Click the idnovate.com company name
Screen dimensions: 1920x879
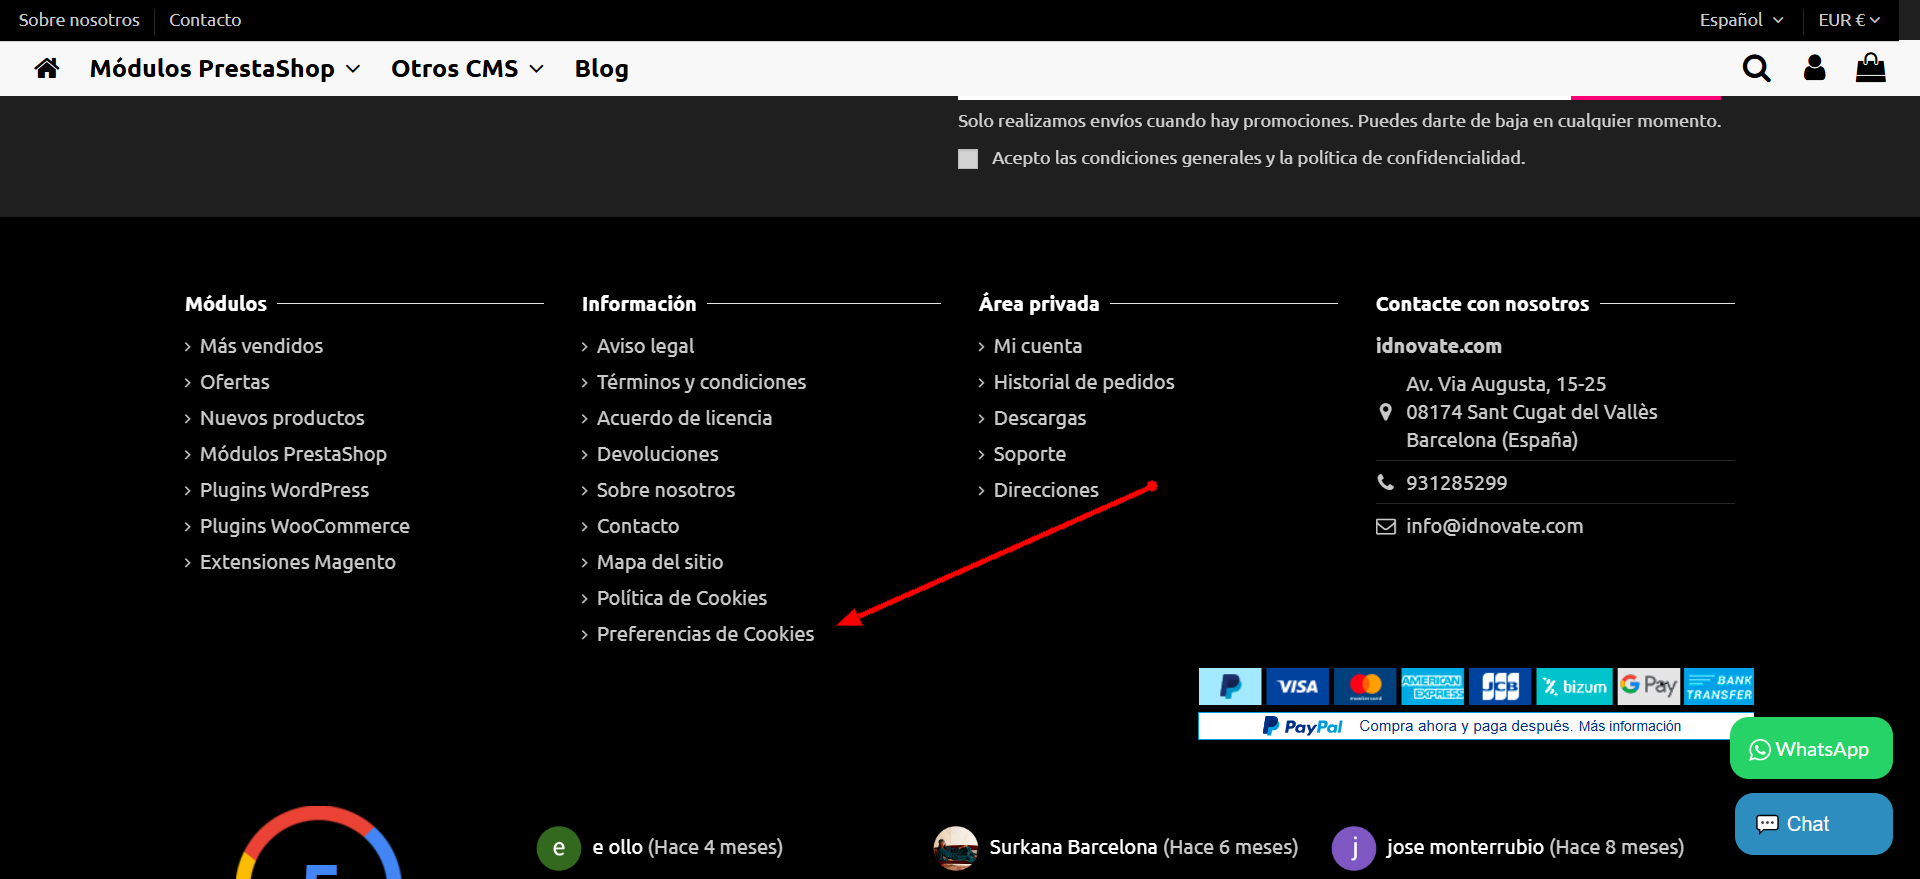(x=1438, y=346)
